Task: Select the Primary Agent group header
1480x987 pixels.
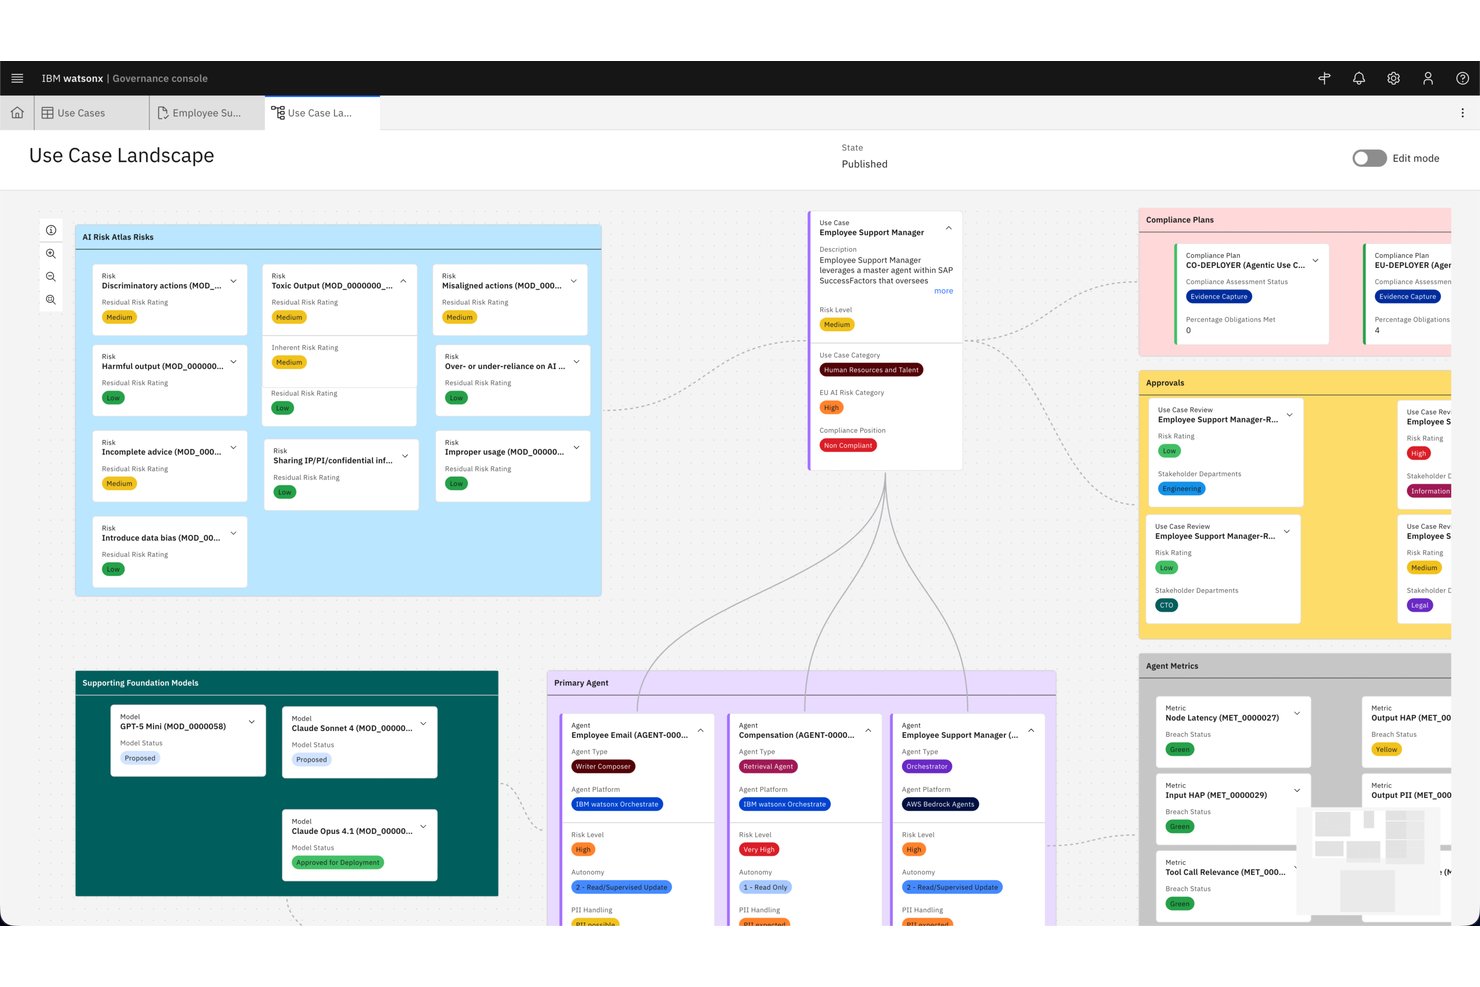Action: 802,683
